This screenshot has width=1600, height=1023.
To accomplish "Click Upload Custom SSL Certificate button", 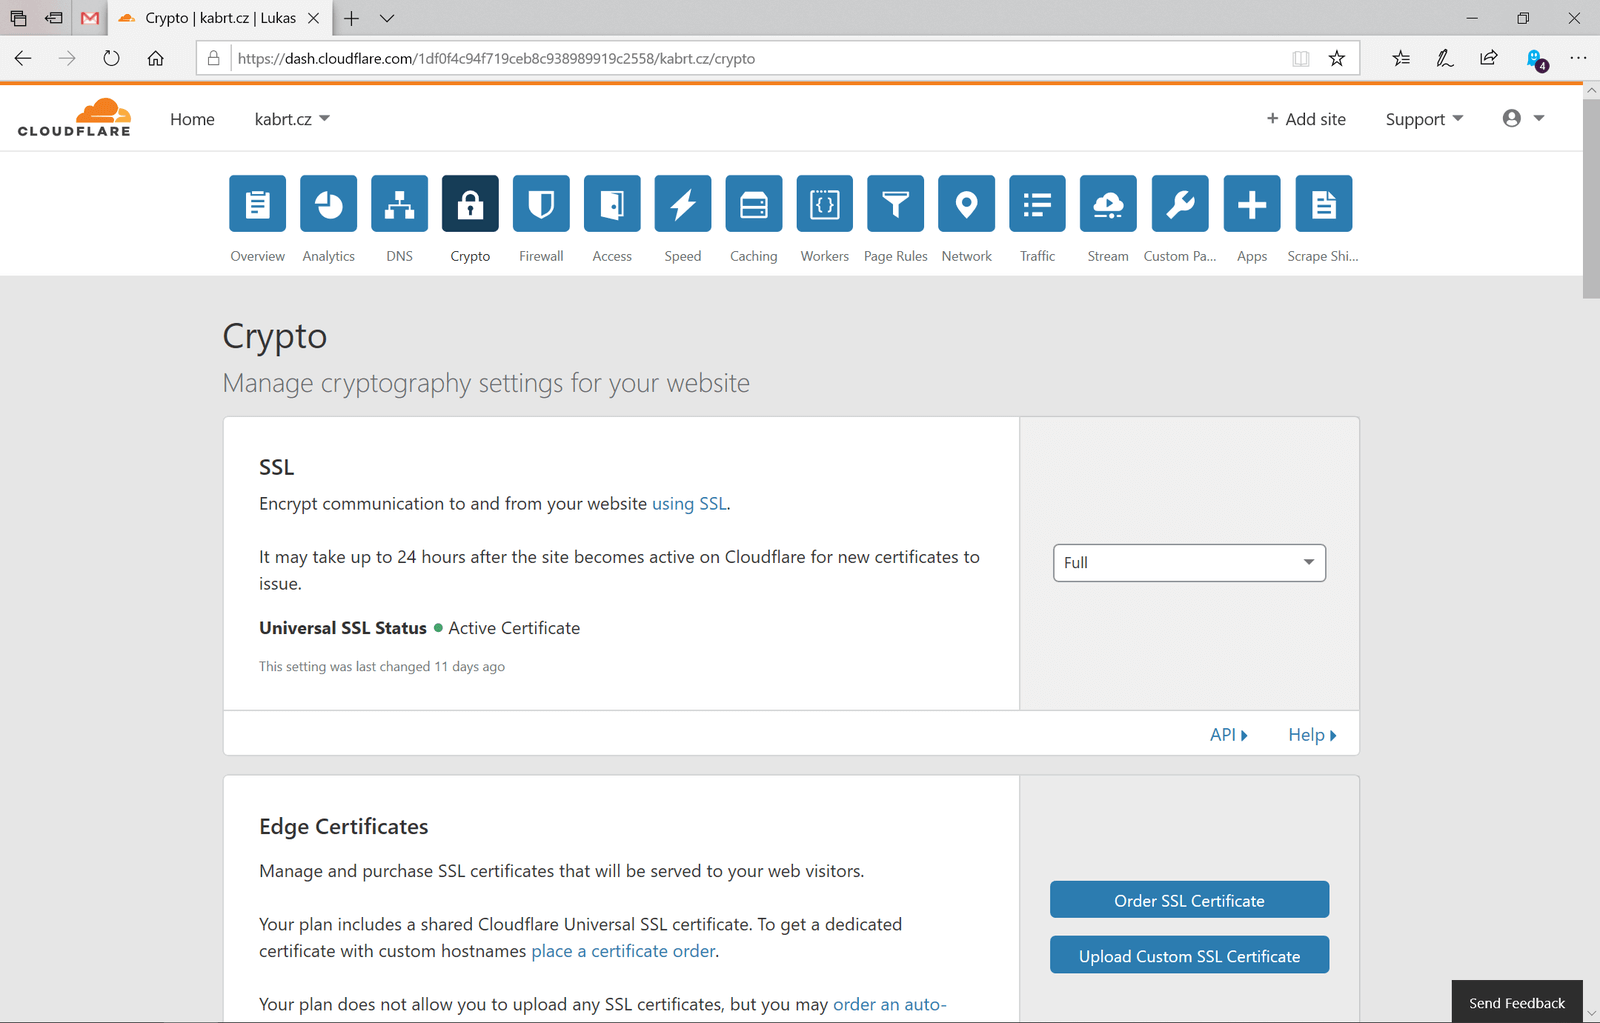I will tap(1189, 955).
